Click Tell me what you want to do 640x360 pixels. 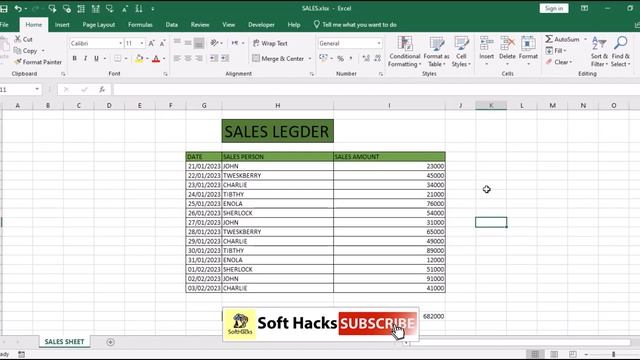[x=355, y=24]
